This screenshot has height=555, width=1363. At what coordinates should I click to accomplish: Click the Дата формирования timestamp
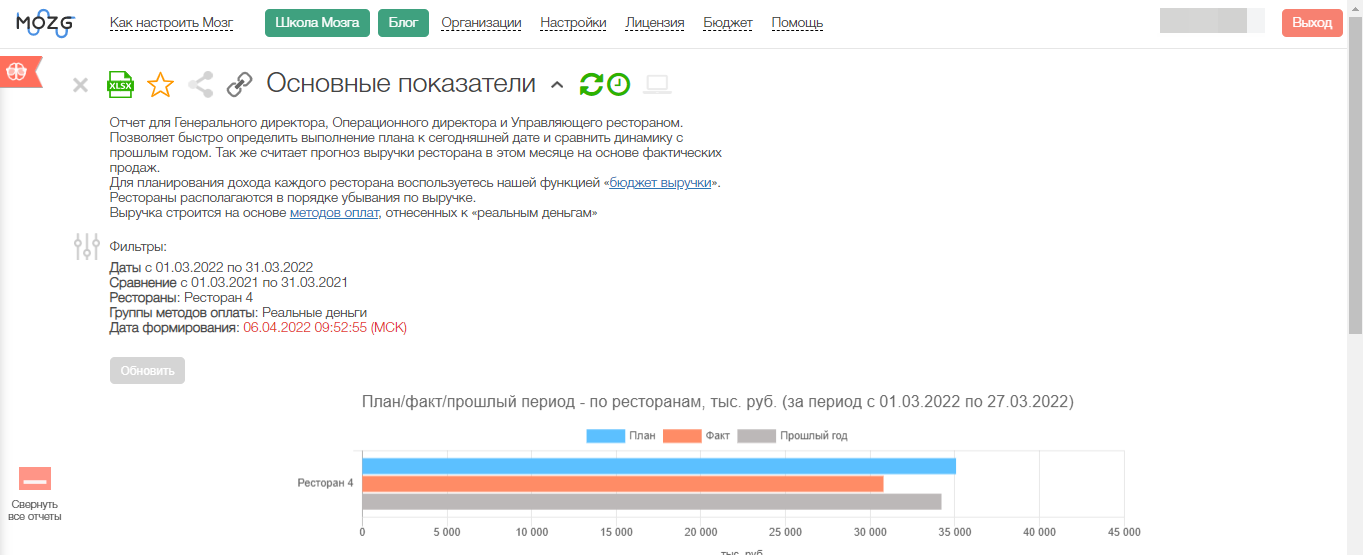(325, 328)
